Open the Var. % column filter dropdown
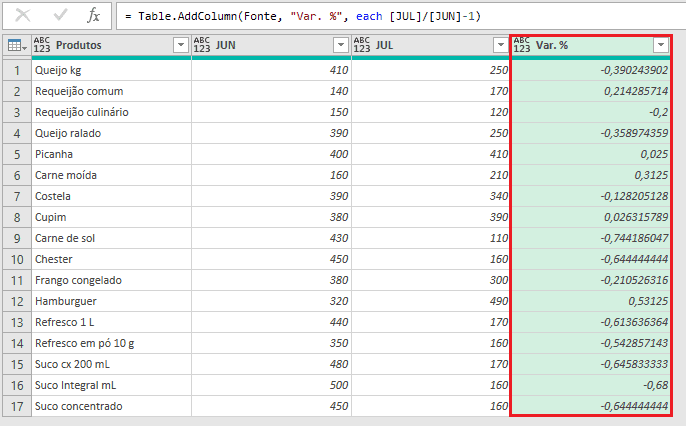Image resolution: width=686 pixels, height=426 pixels. tap(661, 45)
